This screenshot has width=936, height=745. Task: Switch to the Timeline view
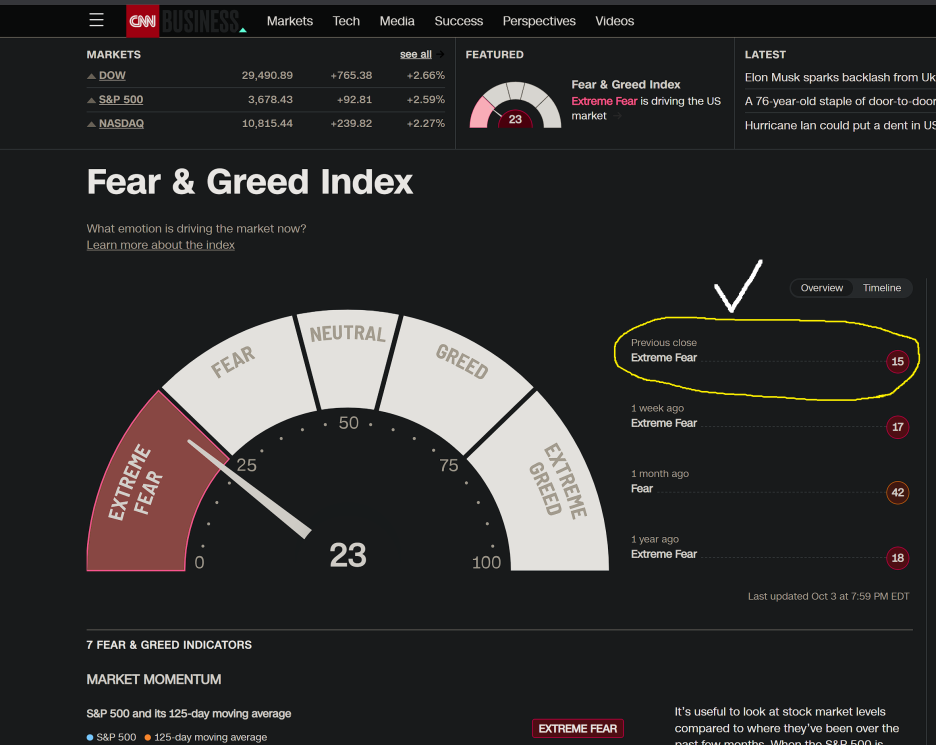tap(882, 288)
